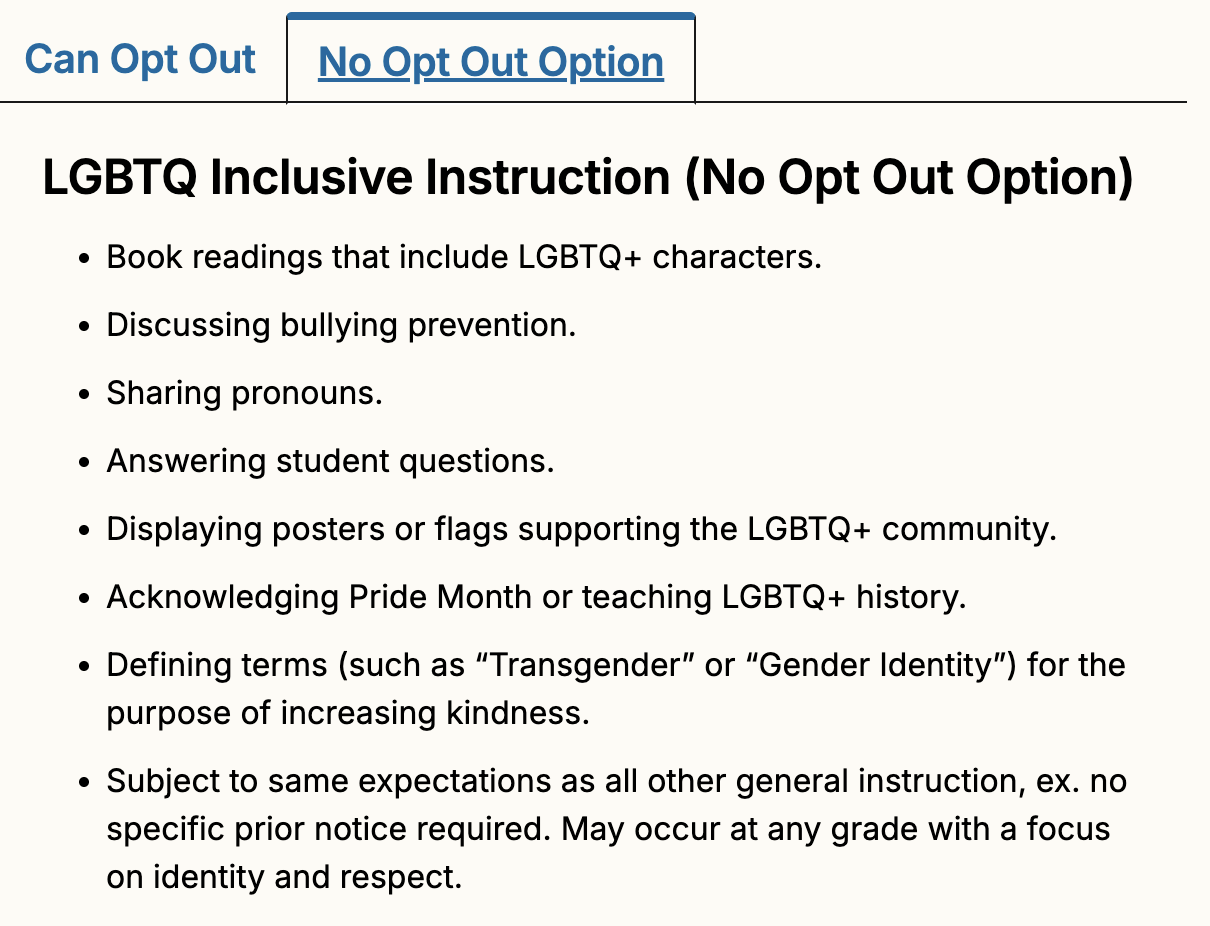Click "Answering student questions" list item

coord(330,461)
